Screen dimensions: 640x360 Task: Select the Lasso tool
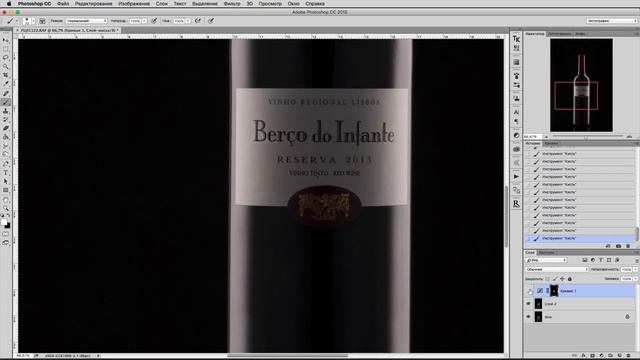(x=6, y=58)
